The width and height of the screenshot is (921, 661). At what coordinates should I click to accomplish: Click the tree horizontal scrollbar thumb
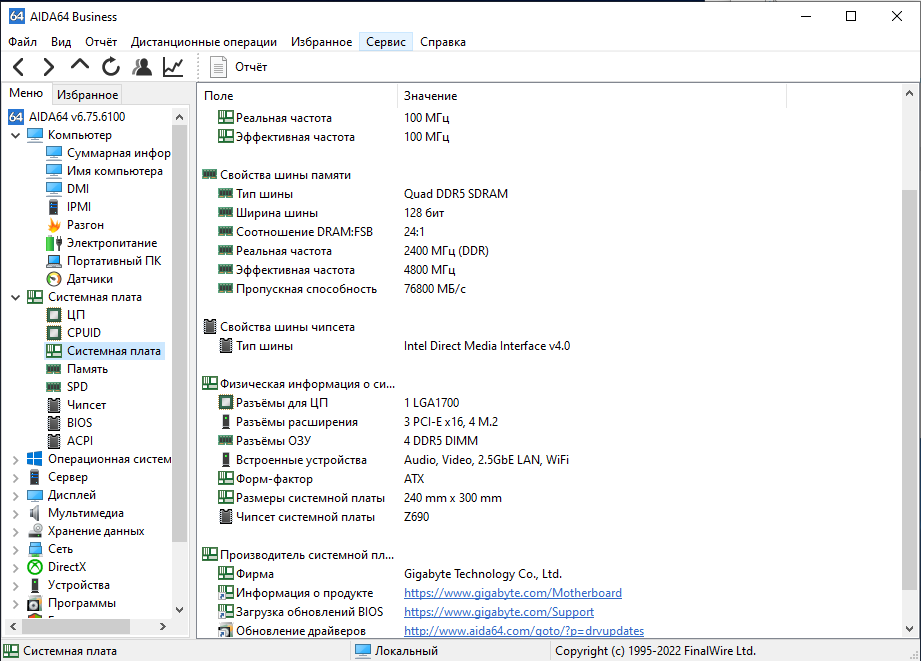(75, 627)
